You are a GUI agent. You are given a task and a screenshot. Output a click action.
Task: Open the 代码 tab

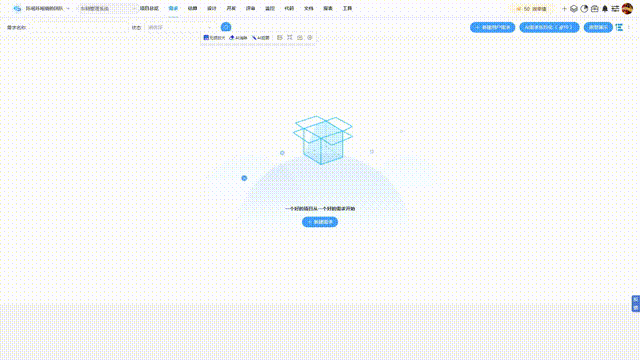coord(289,8)
